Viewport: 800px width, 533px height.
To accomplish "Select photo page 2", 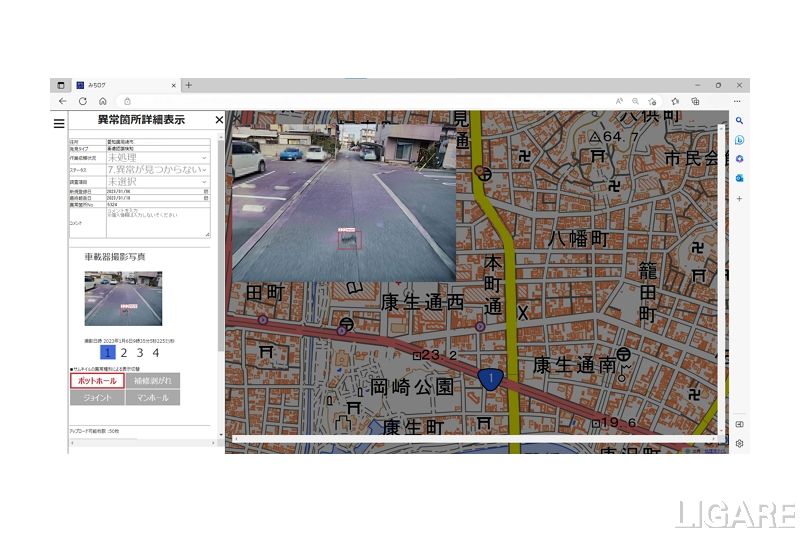I will [x=124, y=353].
